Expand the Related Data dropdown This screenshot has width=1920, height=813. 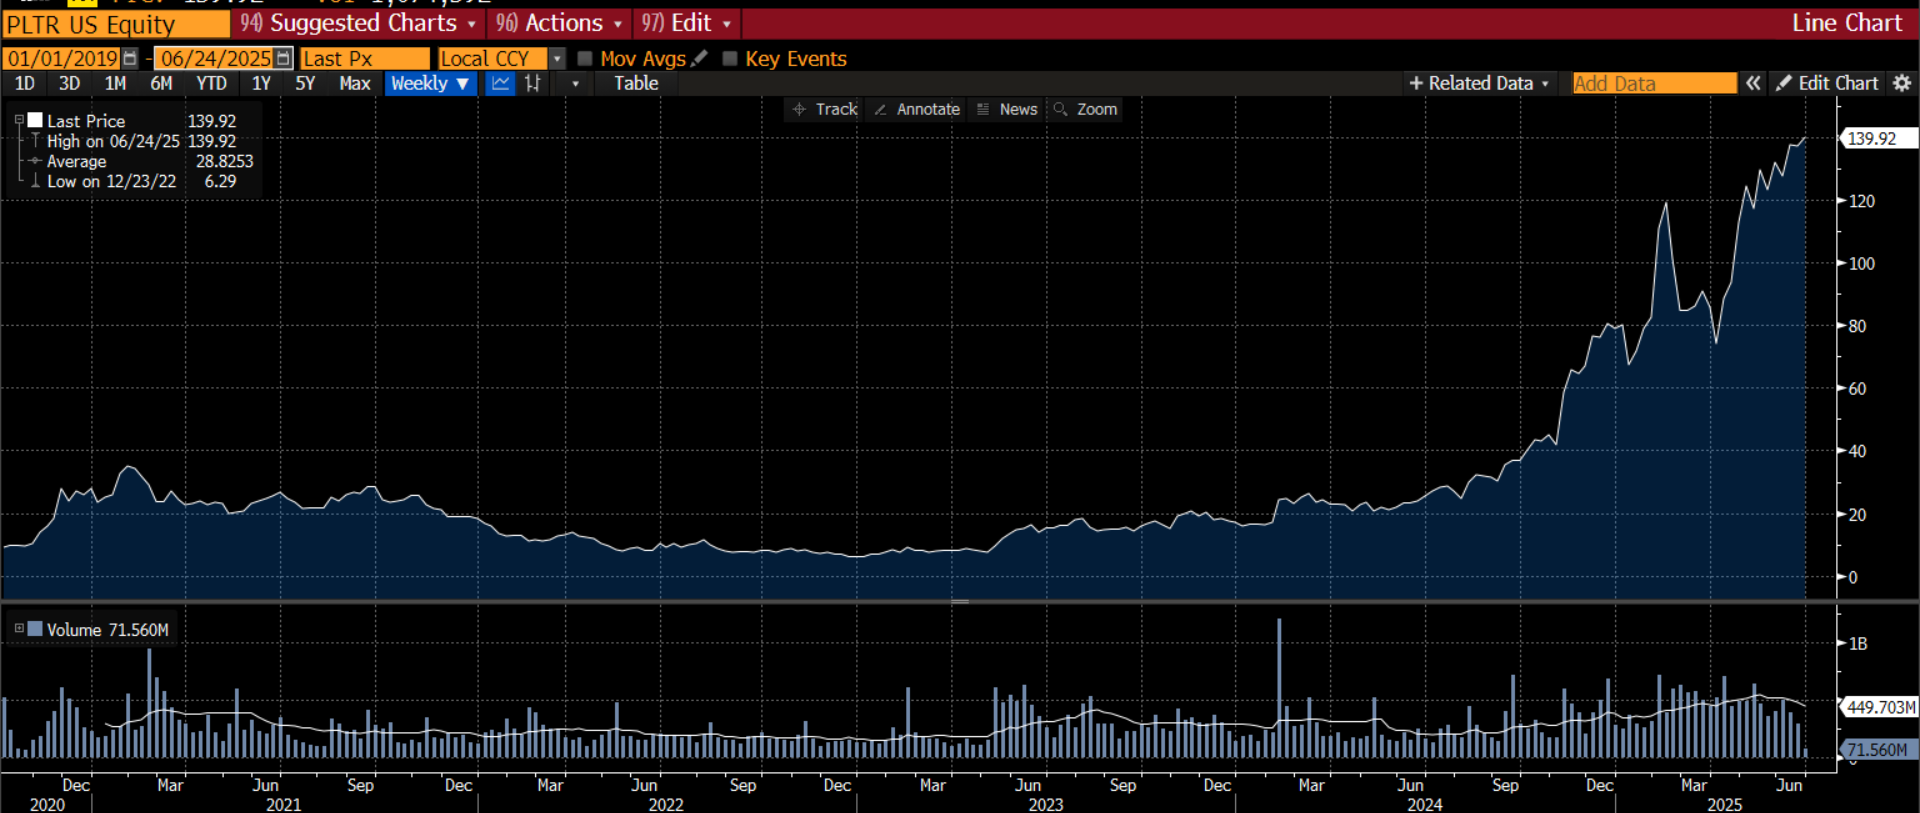(1479, 84)
